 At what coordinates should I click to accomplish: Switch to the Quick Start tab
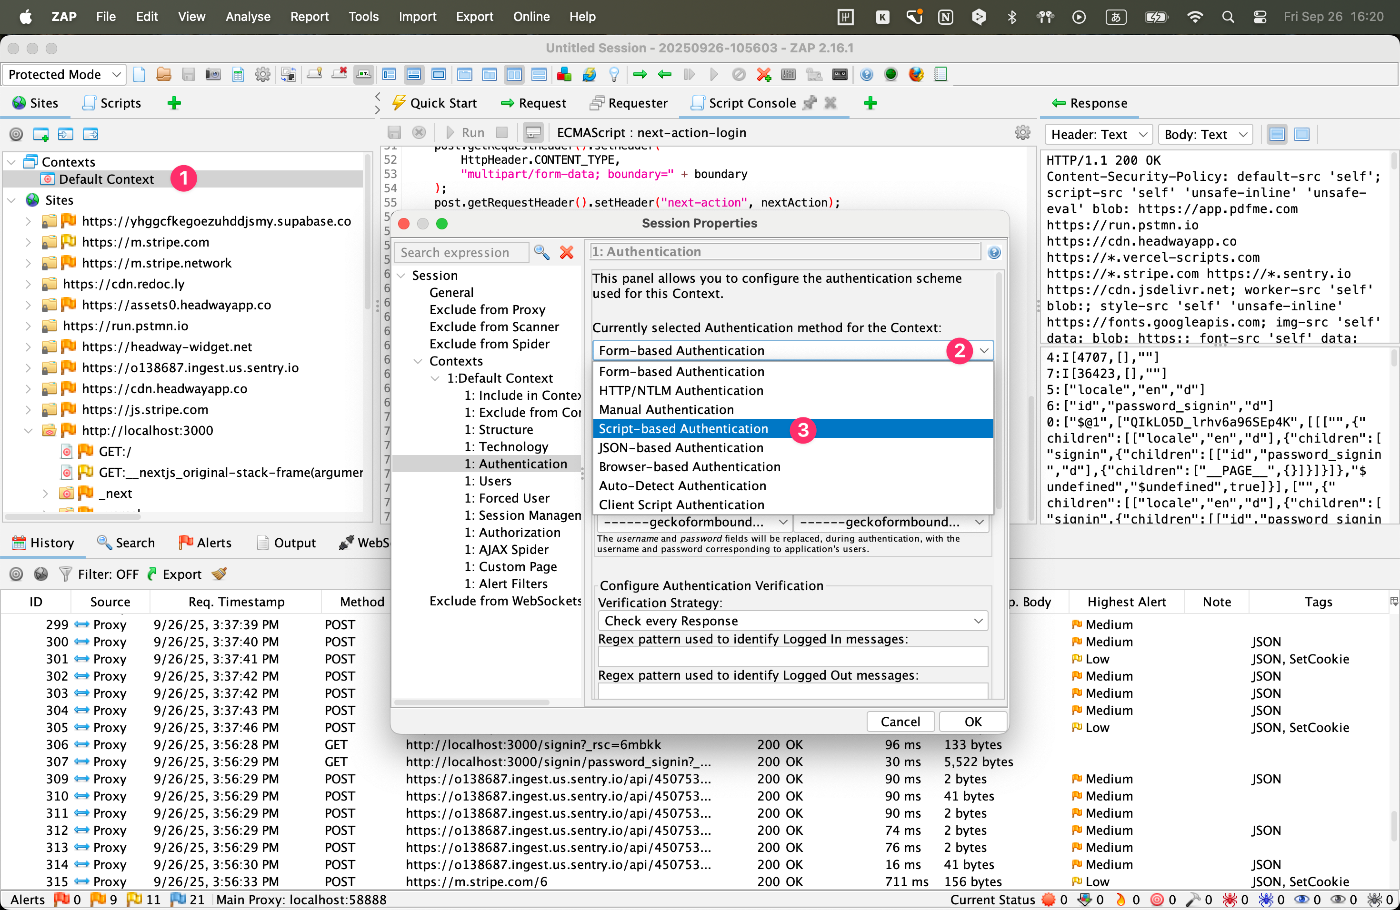(434, 103)
